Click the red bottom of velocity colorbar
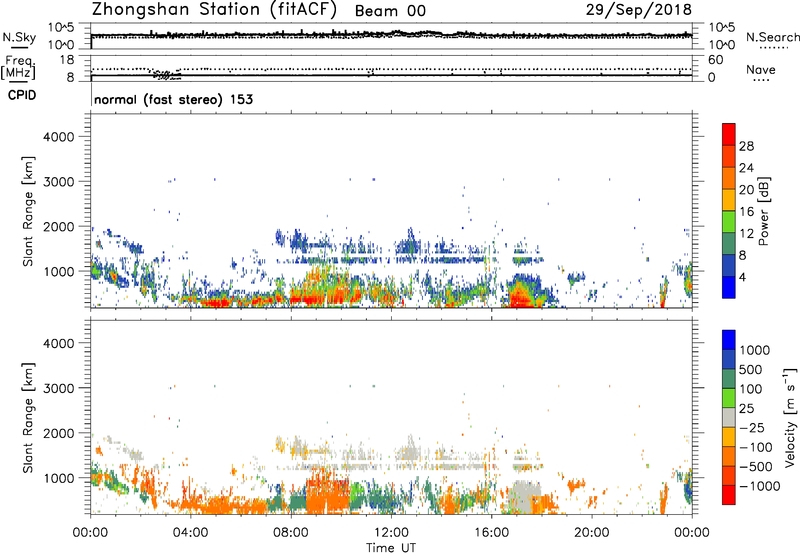This screenshot has height=554, width=800. (729, 495)
